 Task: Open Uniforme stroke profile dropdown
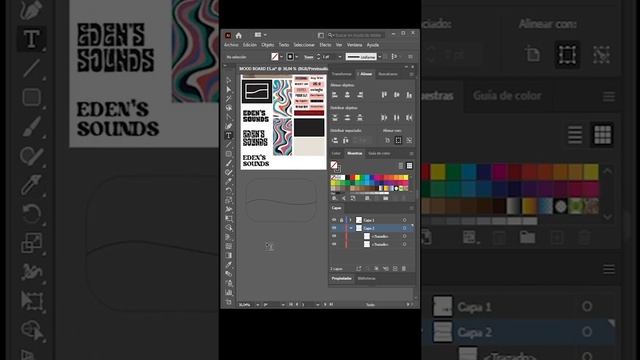(380, 57)
